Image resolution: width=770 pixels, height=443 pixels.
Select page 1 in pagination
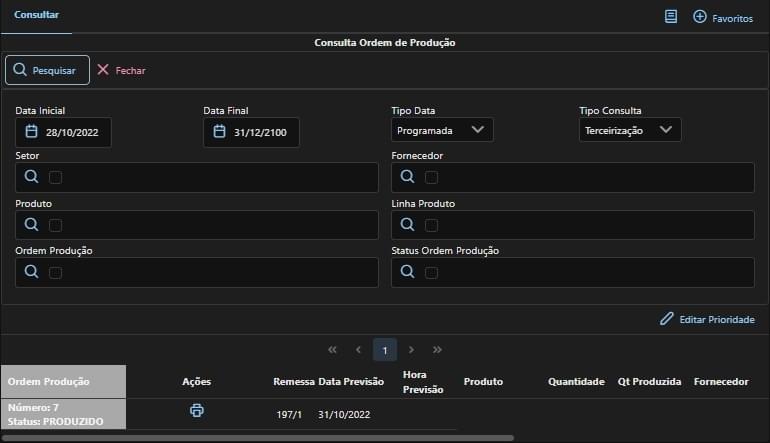pos(385,350)
